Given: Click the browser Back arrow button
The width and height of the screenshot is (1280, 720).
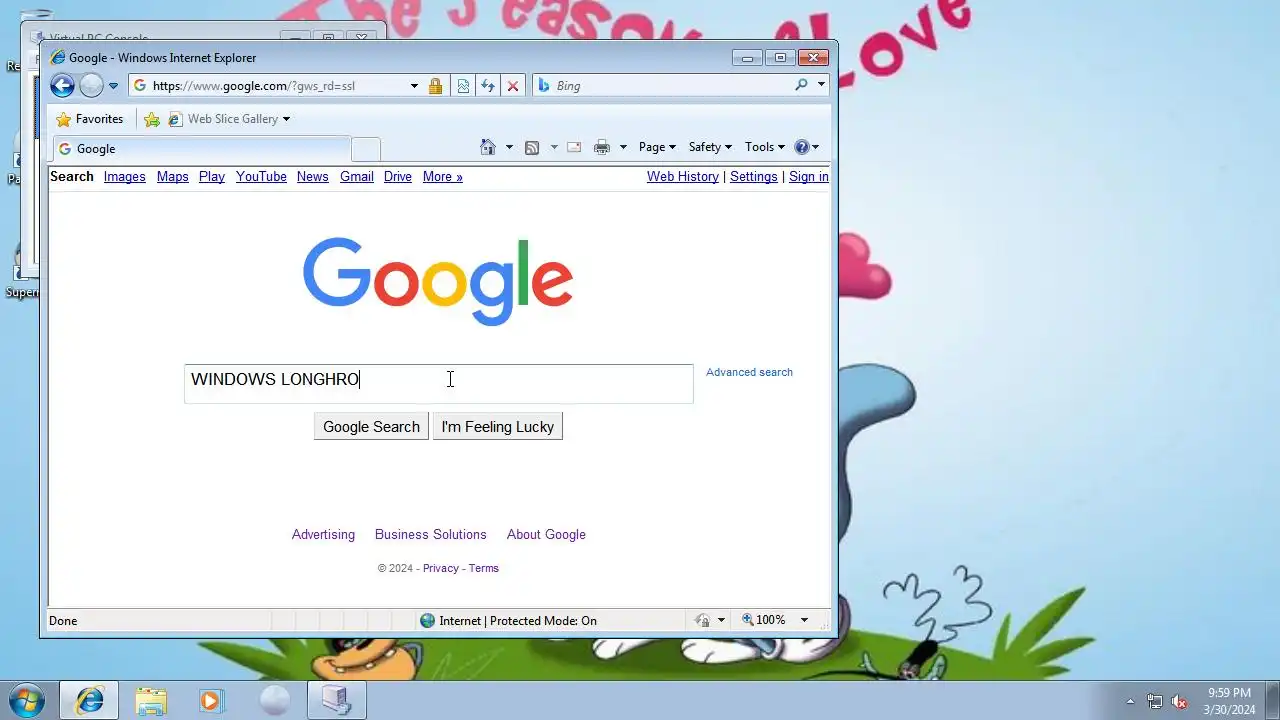Looking at the screenshot, I should 62,86.
